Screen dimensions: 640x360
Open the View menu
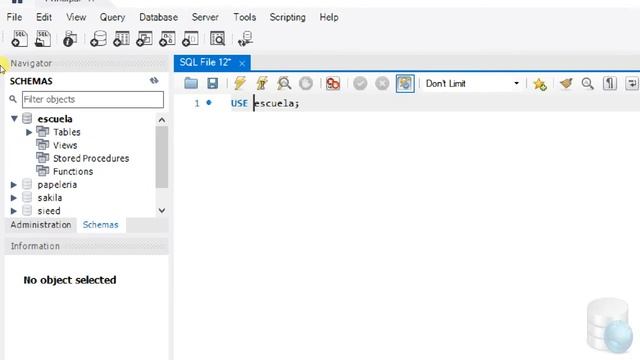pyautogui.click(x=76, y=17)
